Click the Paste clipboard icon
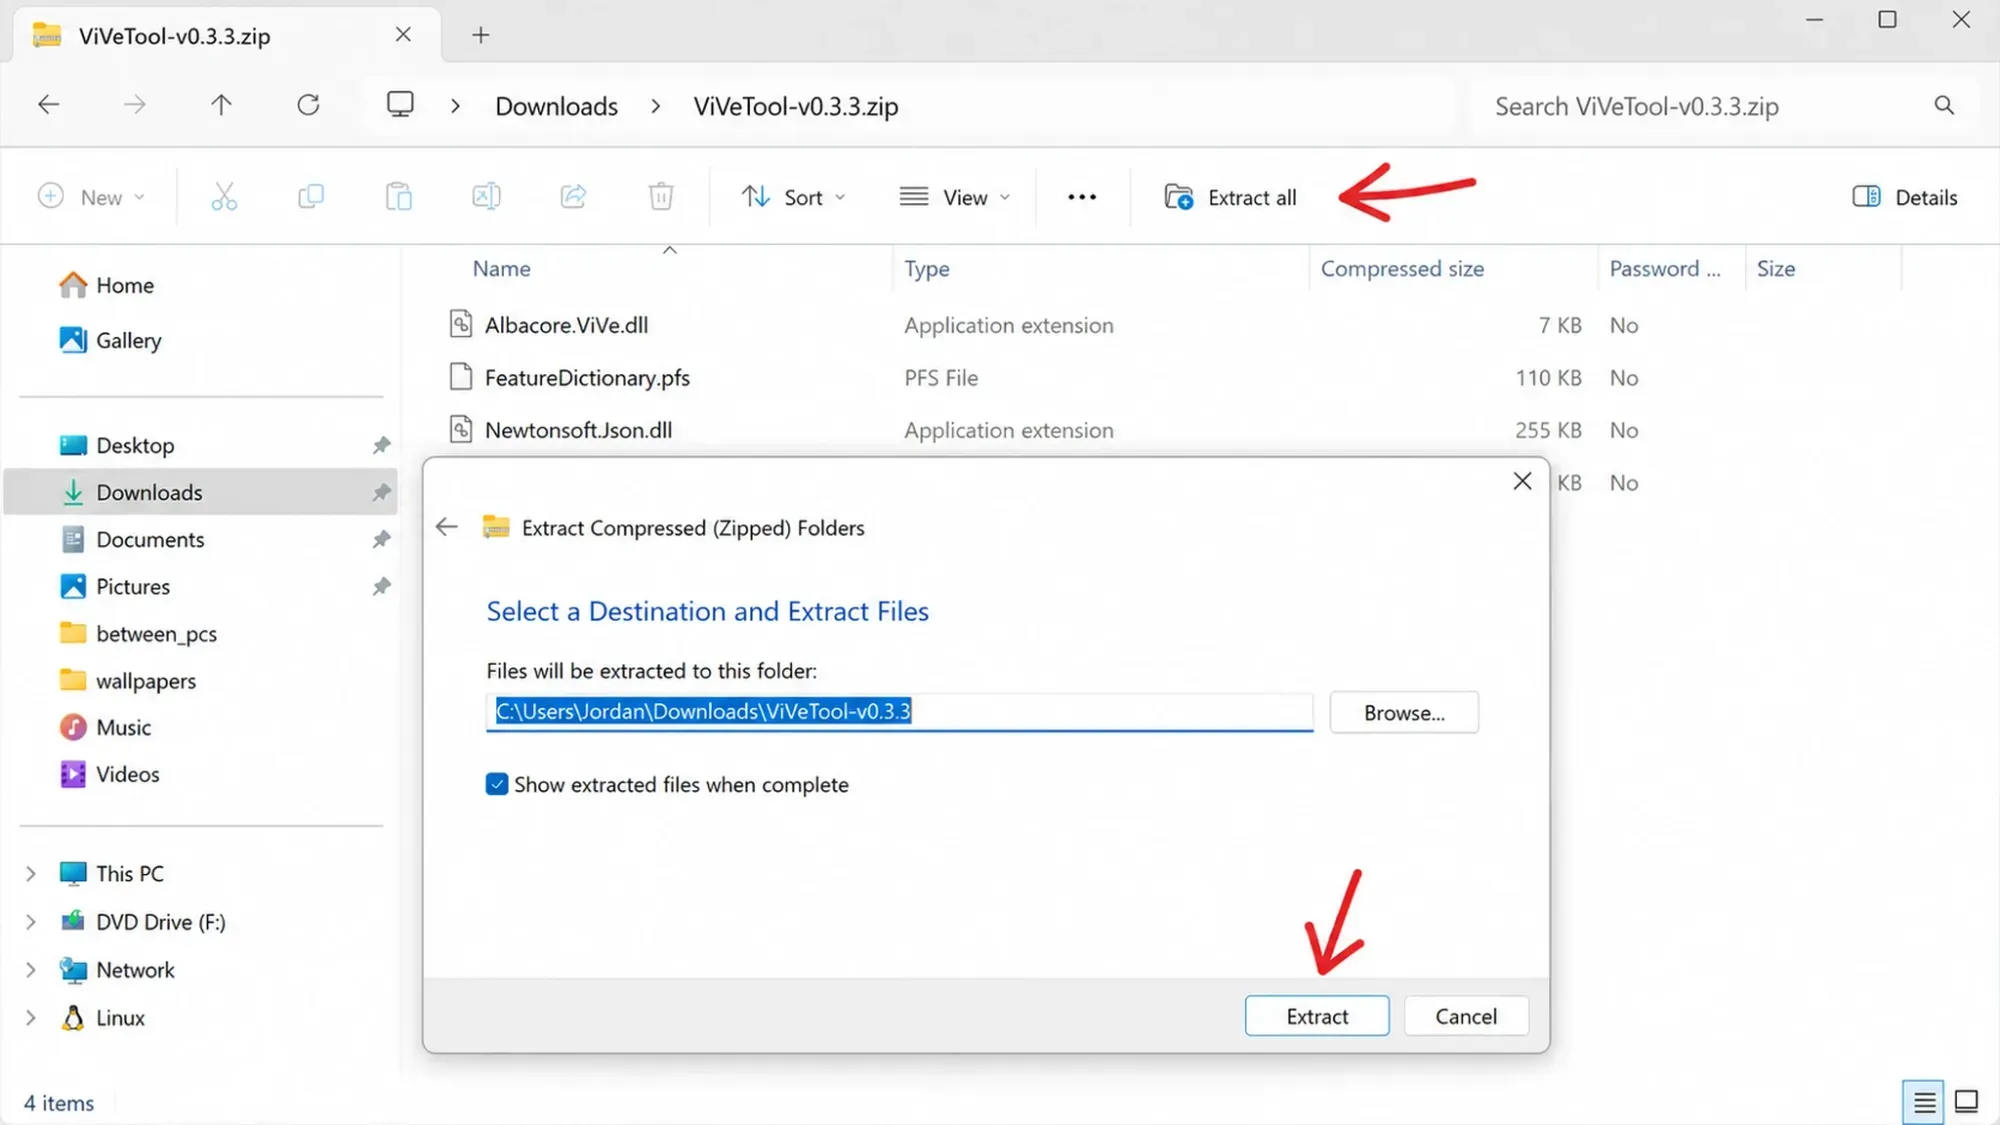 398,196
